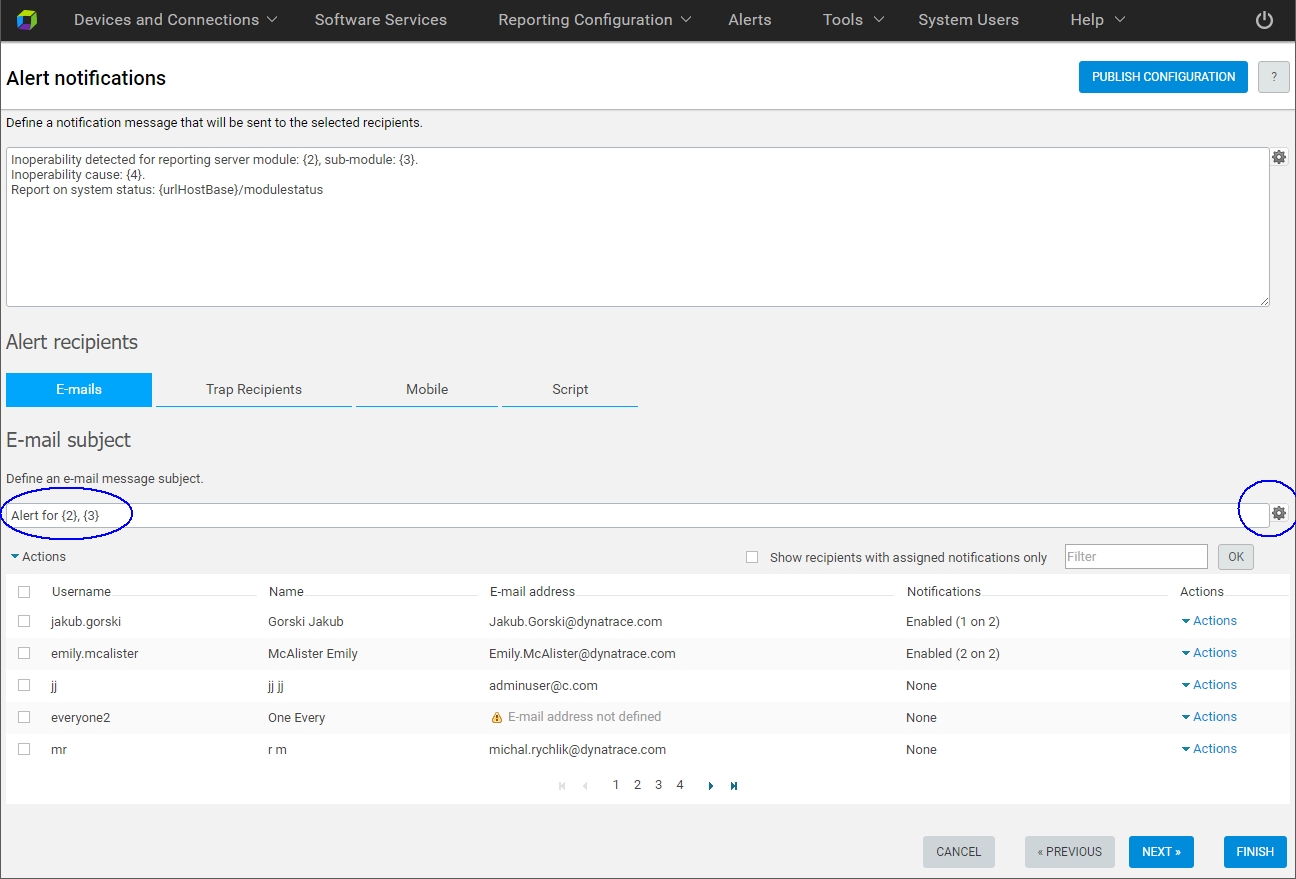Open gear settings beside e-mail subject field
The width and height of the screenshot is (1296, 879).
[1279, 513]
